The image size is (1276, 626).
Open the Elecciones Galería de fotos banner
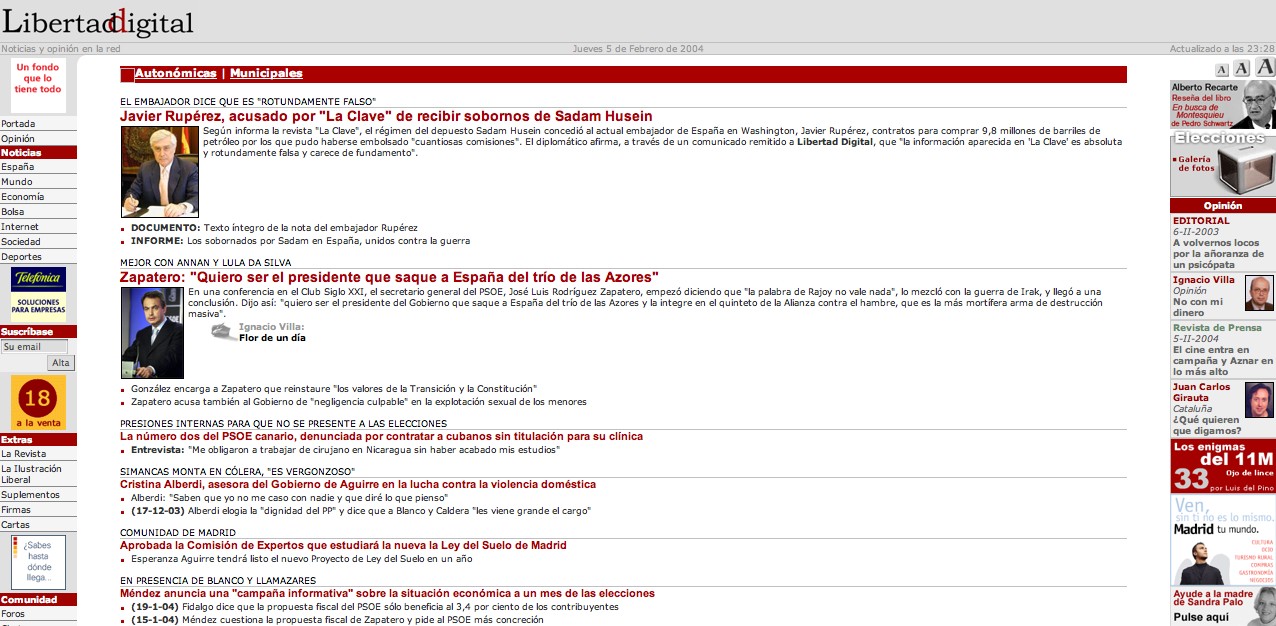tap(1223, 163)
